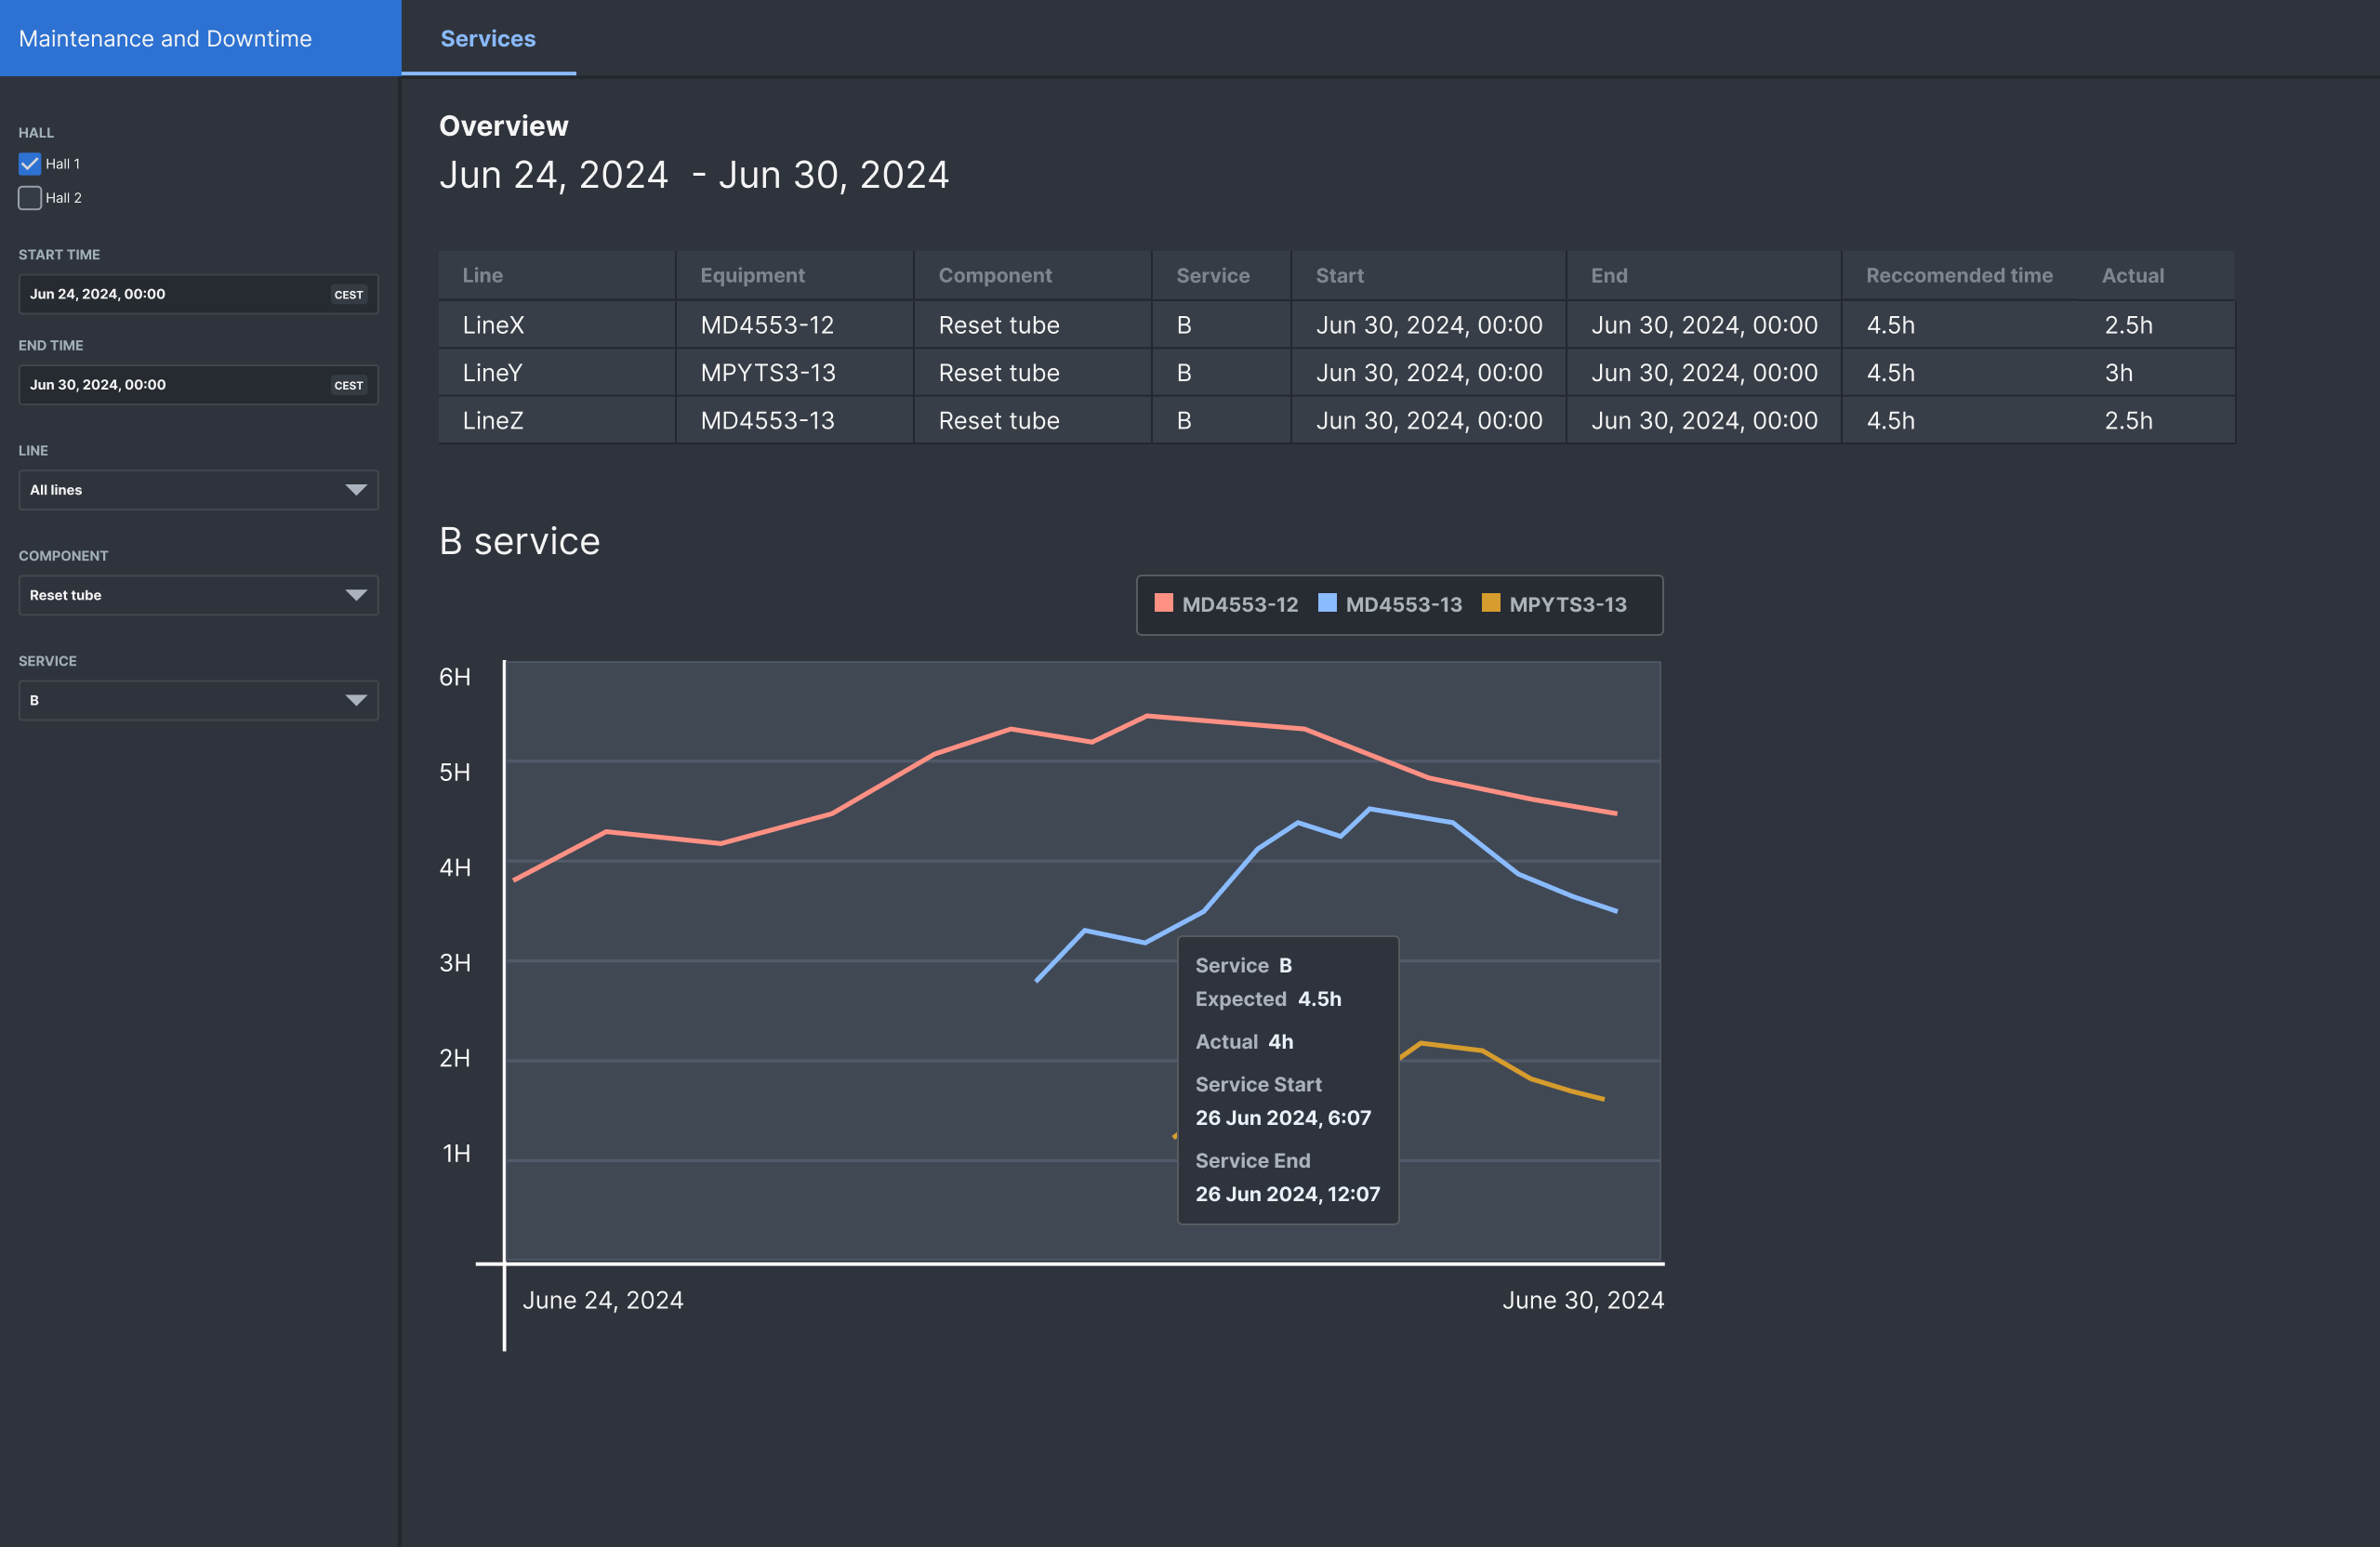
Task: Select the LineX row in the table
Action: (x=493, y=325)
